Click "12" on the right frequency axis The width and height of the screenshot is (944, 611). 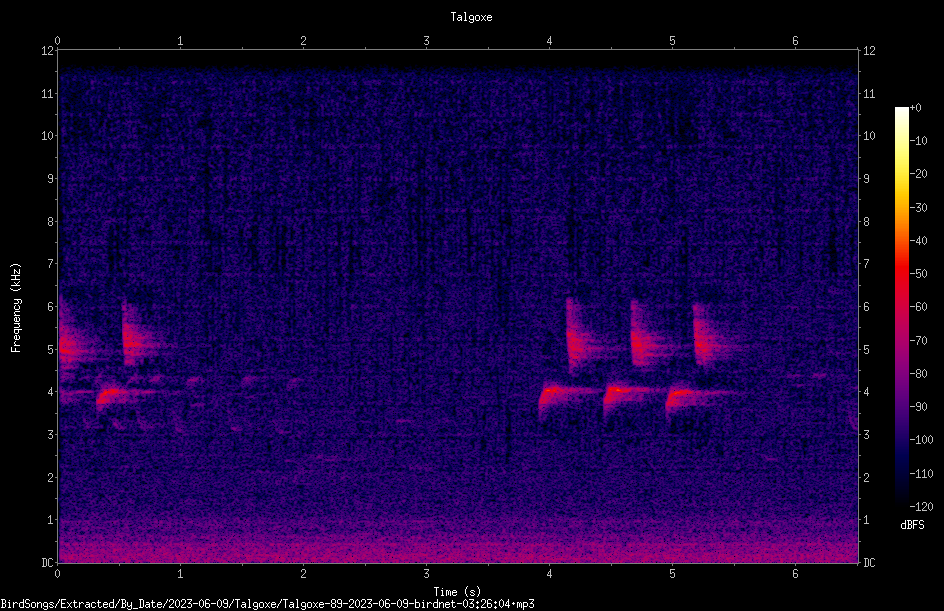869,51
